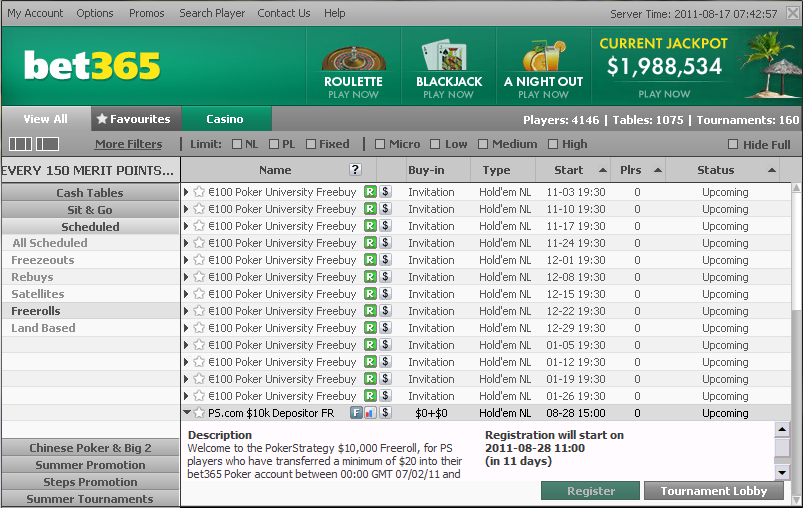Open the Roulette casino game icon
Viewport: 803px width, 508px height.
pyautogui.click(x=353, y=58)
